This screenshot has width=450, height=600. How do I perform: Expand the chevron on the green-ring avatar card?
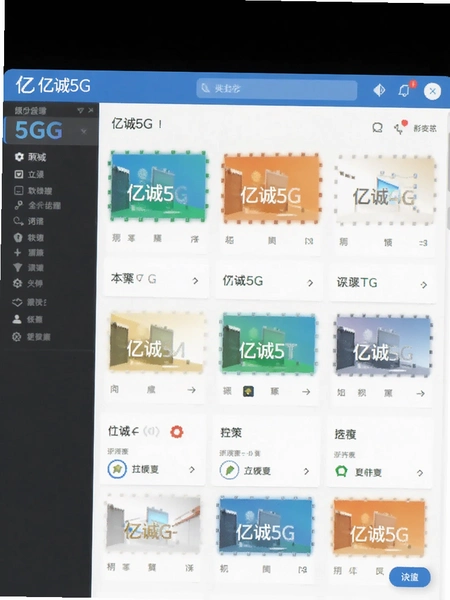[x=420, y=473]
